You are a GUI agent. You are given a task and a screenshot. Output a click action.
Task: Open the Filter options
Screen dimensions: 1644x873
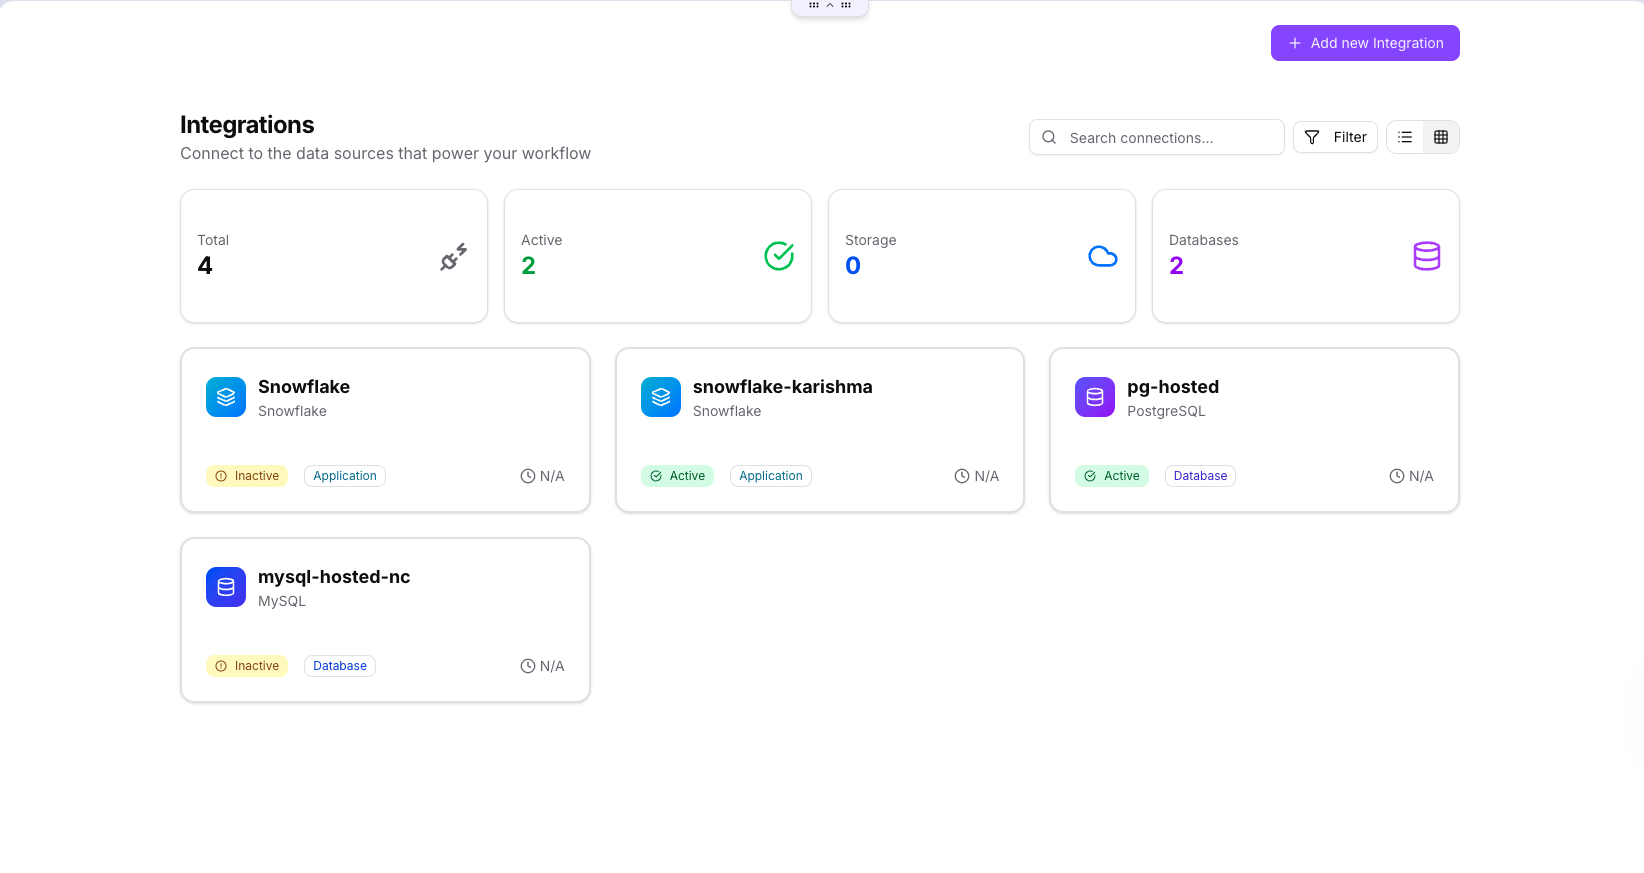click(1334, 137)
